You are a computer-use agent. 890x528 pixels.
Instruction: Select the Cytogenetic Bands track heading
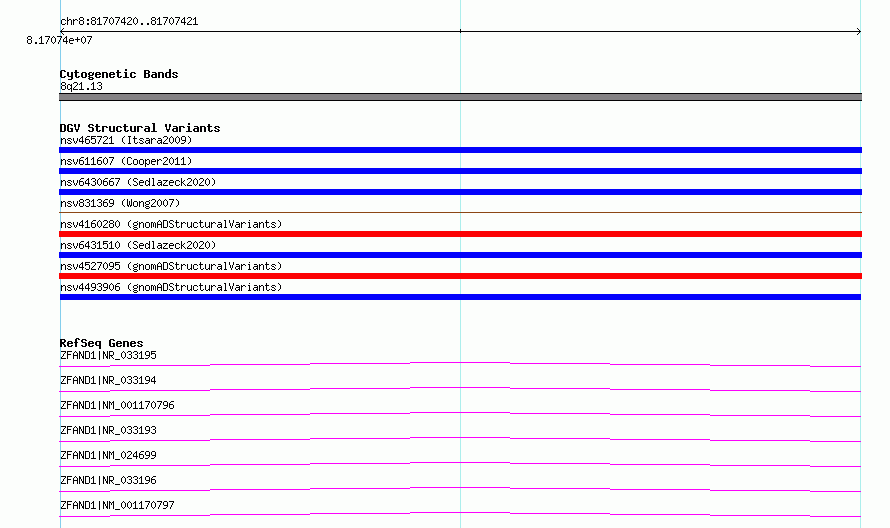pyautogui.click(x=119, y=74)
